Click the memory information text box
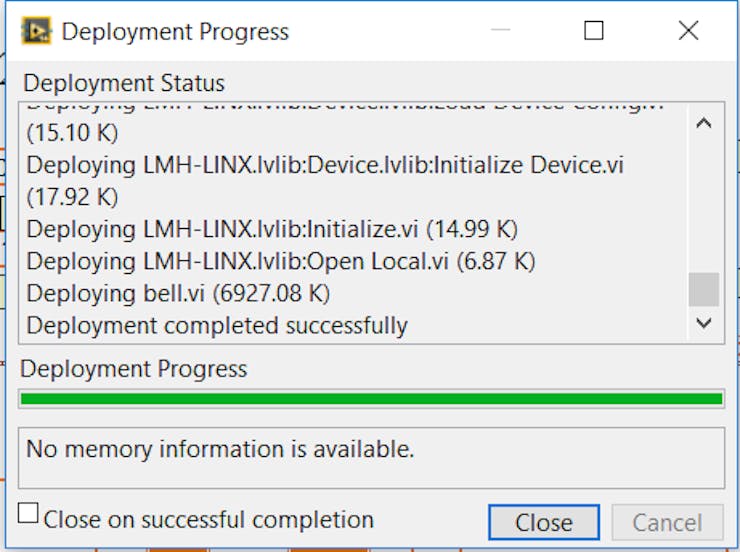 pyautogui.click(x=371, y=458)
